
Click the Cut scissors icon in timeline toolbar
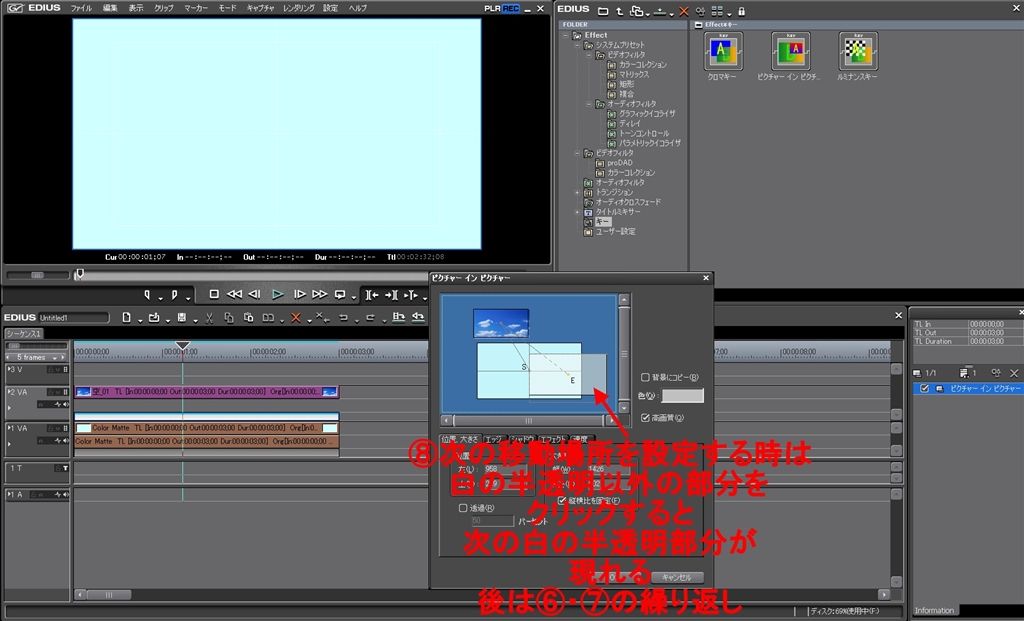[209, 318]
